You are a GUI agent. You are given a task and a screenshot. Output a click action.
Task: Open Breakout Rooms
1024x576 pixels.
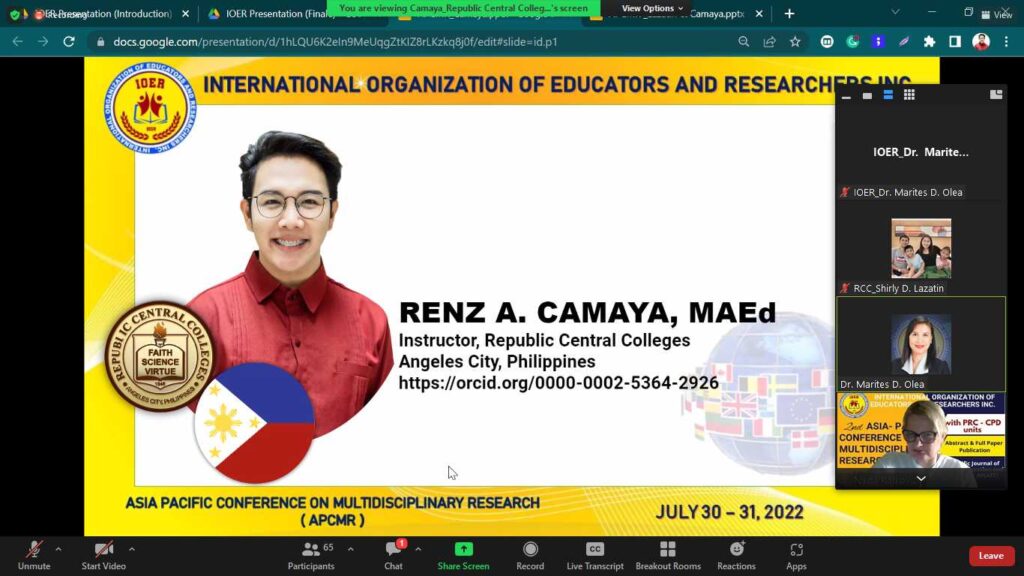(667, 554)
